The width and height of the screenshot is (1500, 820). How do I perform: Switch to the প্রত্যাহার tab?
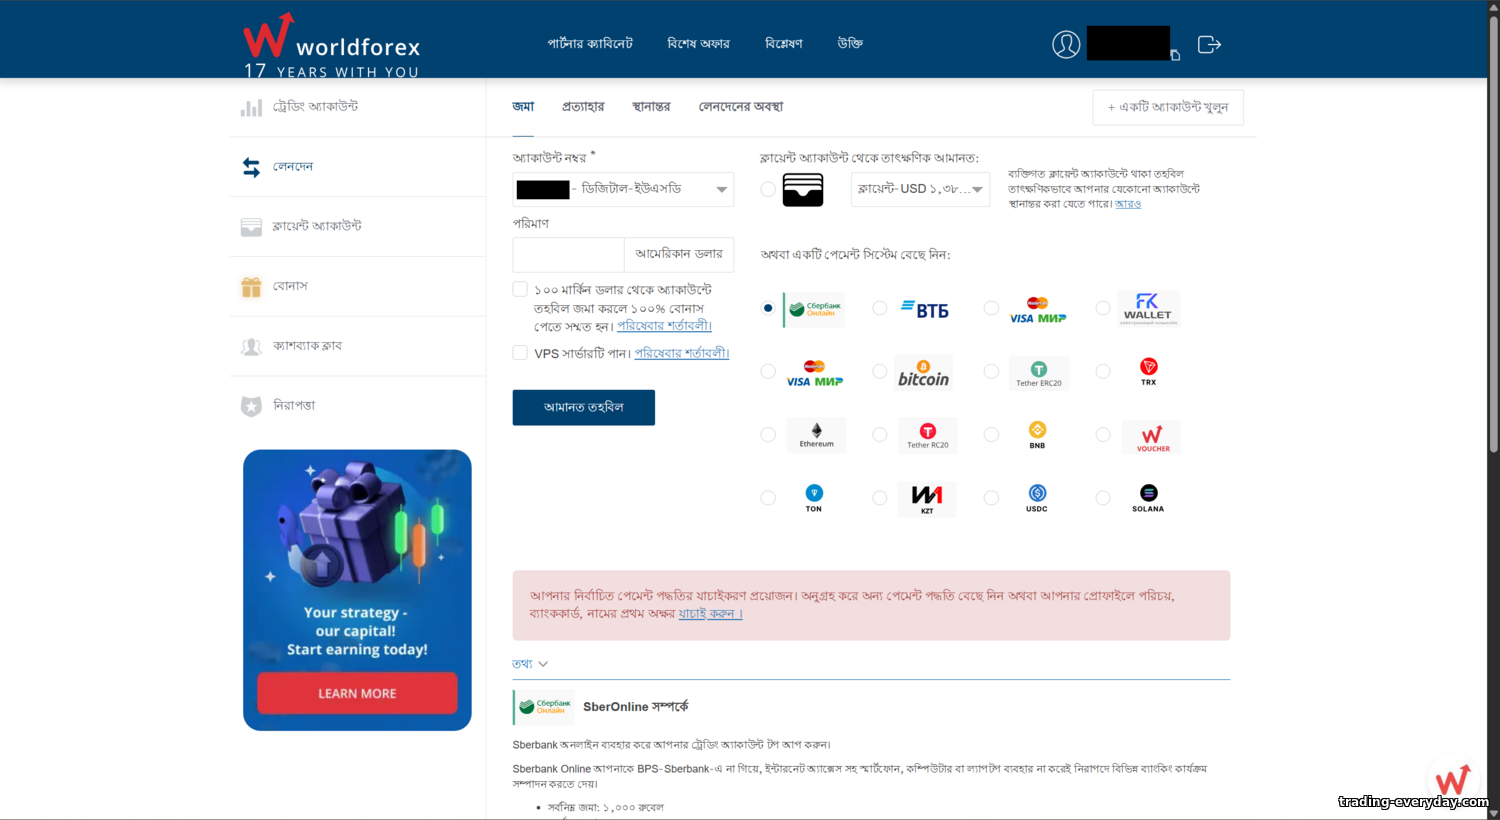583,107
